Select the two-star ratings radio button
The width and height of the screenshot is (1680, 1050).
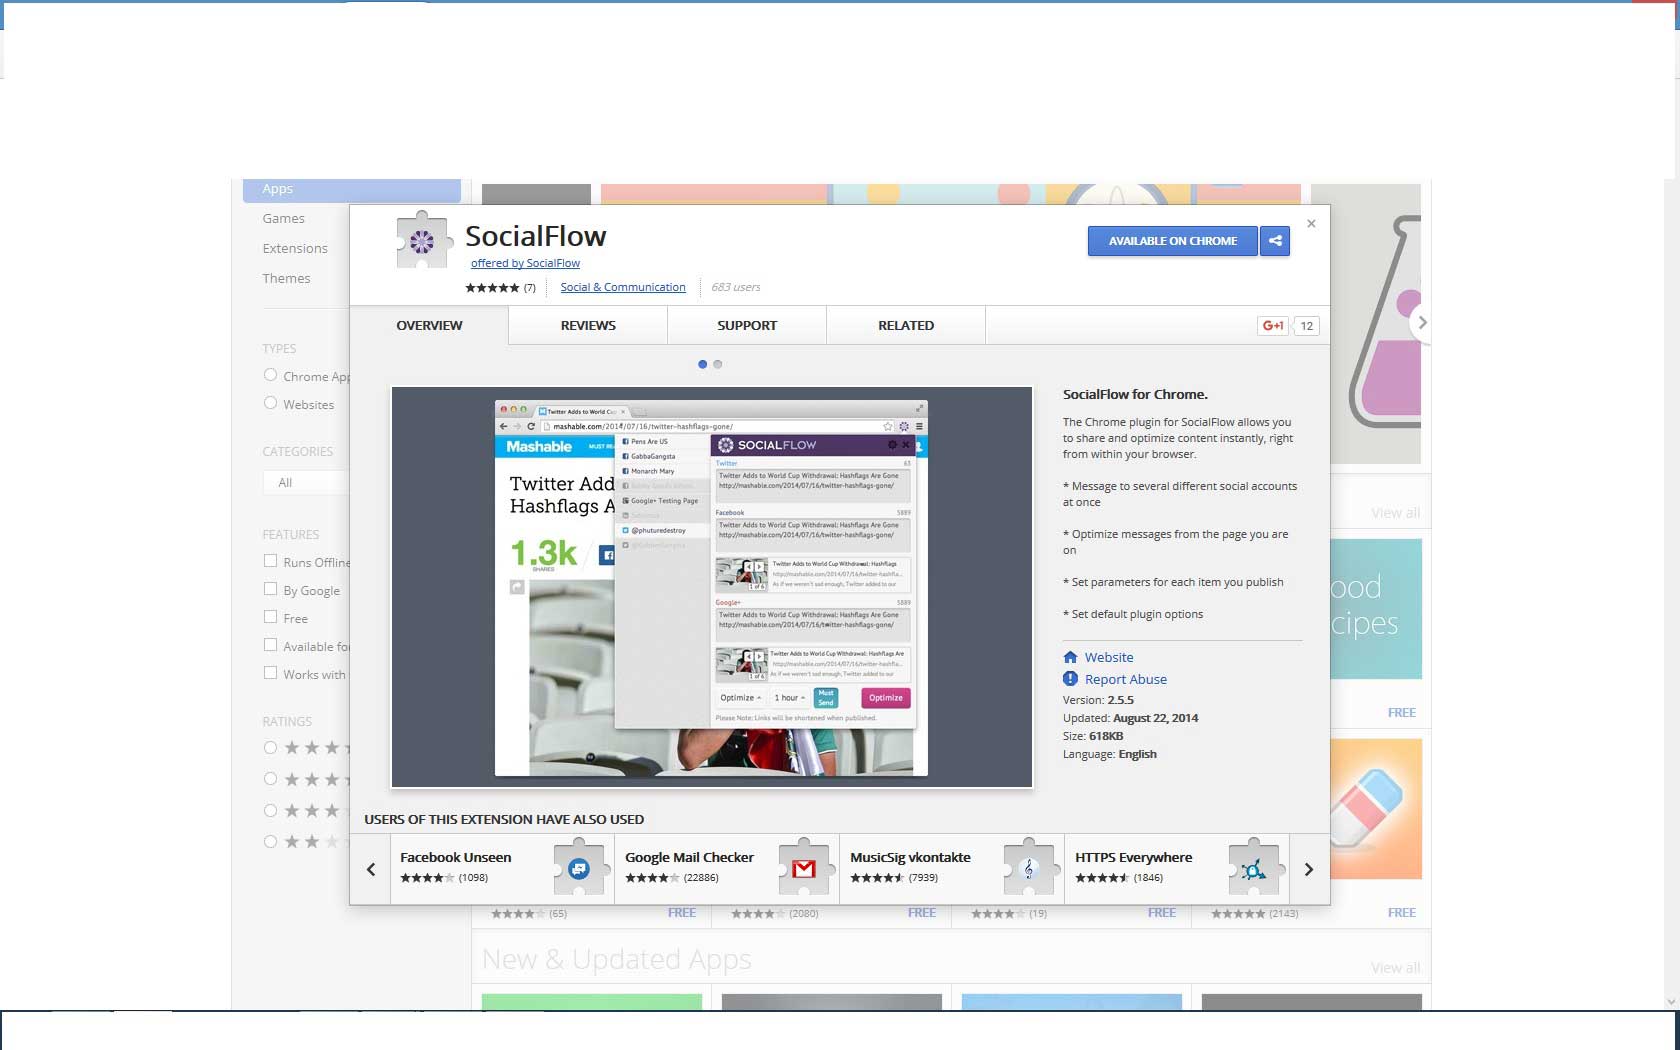tap(270, 842)
